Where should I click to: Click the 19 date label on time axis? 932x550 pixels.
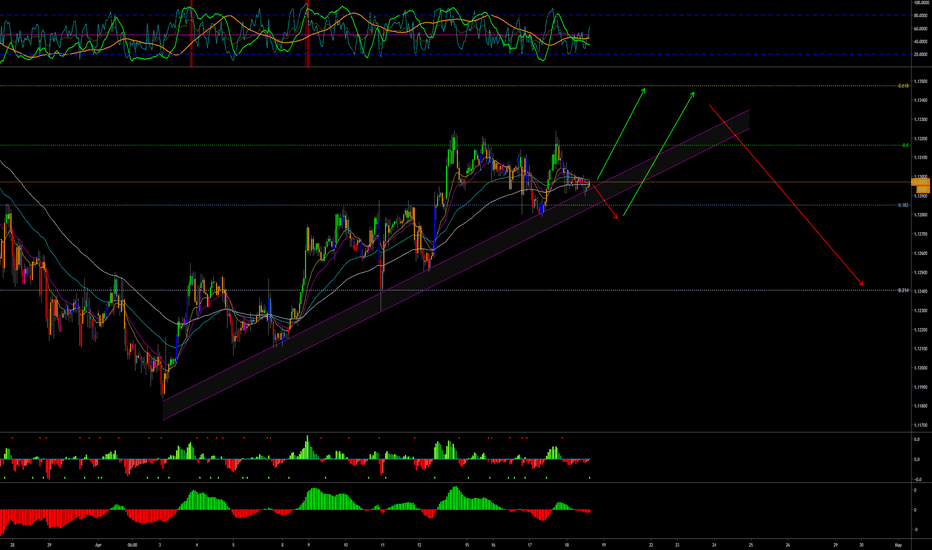pyautogui.click(x=603, y=545)
